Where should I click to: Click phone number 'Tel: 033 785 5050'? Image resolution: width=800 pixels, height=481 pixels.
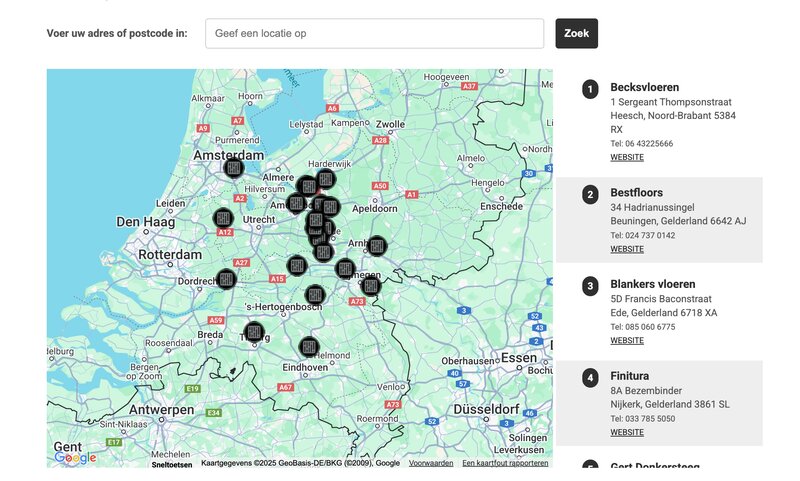[642, 418]
